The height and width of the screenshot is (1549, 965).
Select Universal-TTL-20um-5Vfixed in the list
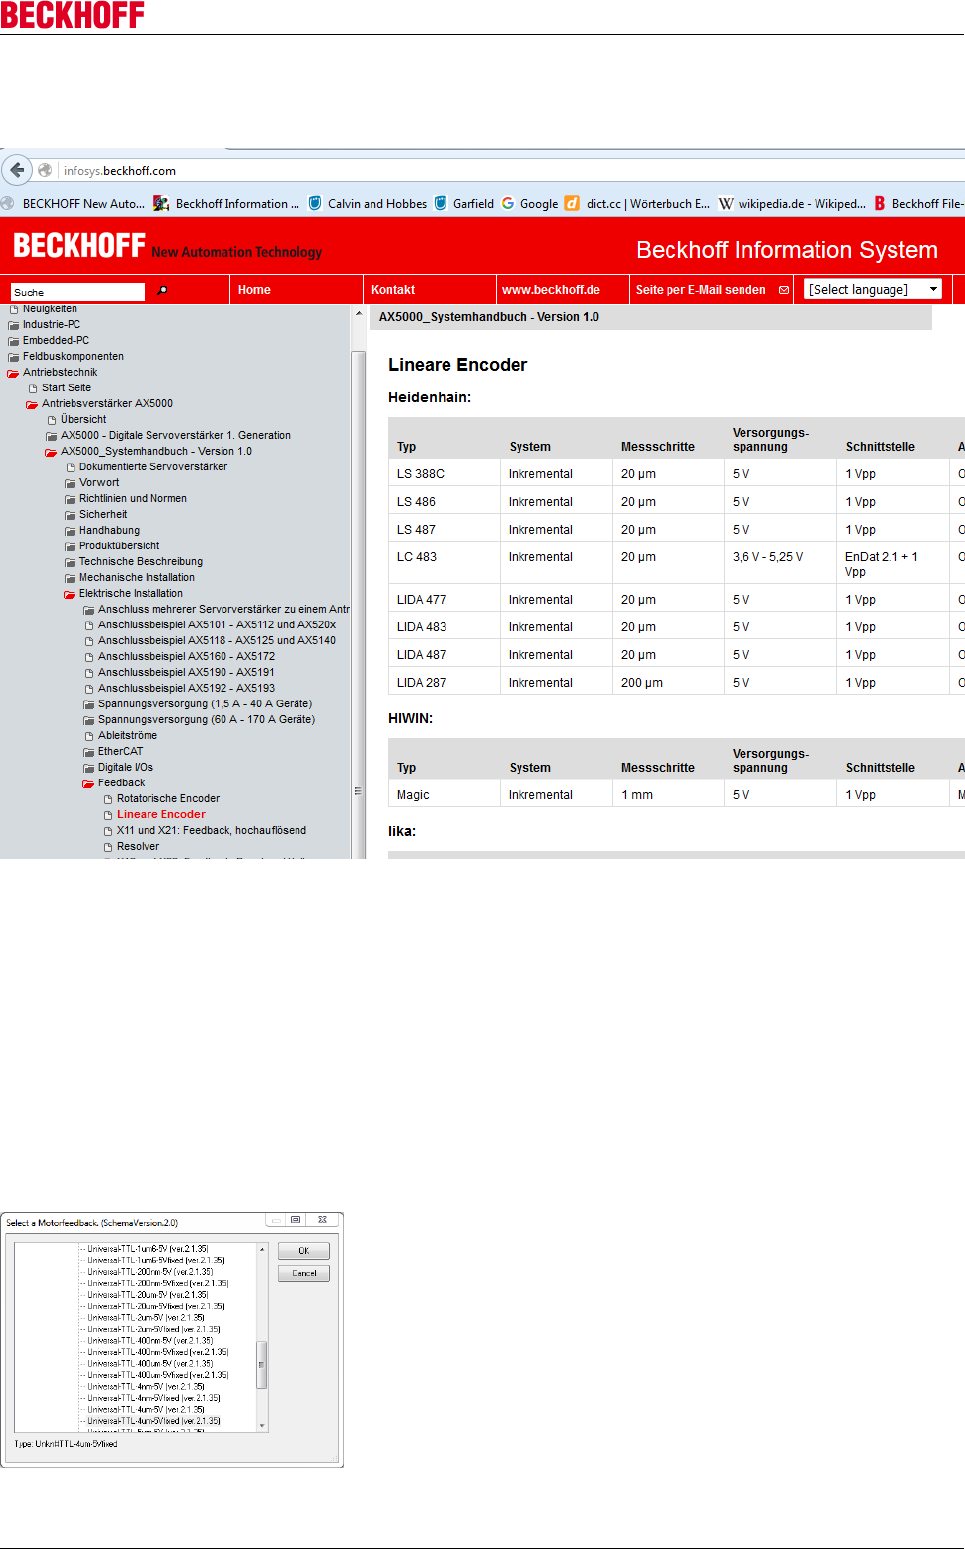point(156,1306)
